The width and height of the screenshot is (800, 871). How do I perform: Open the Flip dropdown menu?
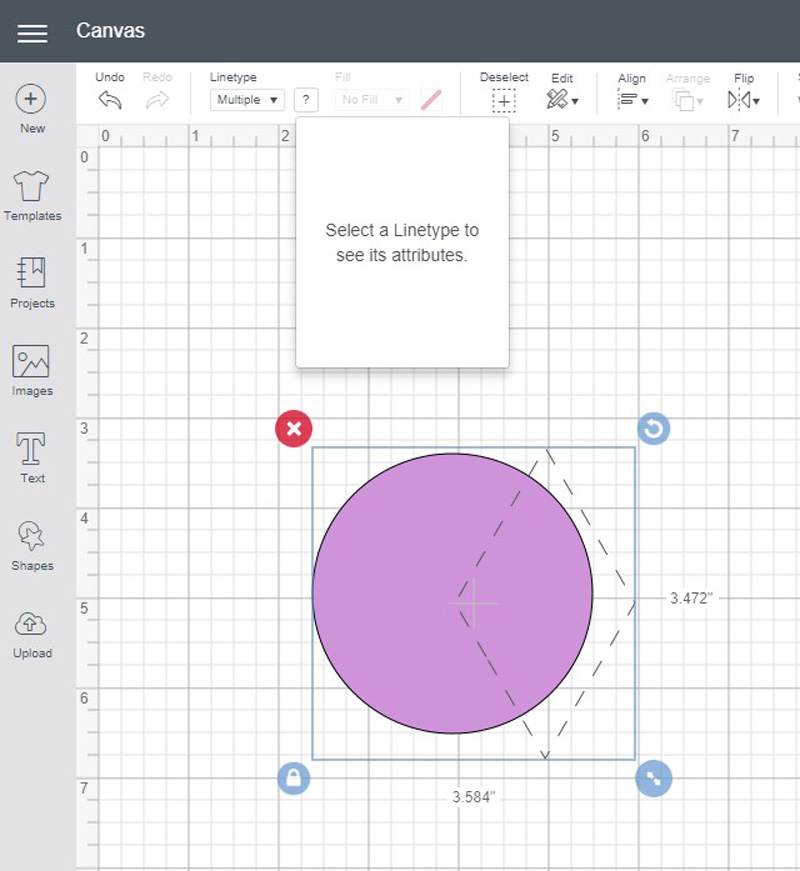743,100
